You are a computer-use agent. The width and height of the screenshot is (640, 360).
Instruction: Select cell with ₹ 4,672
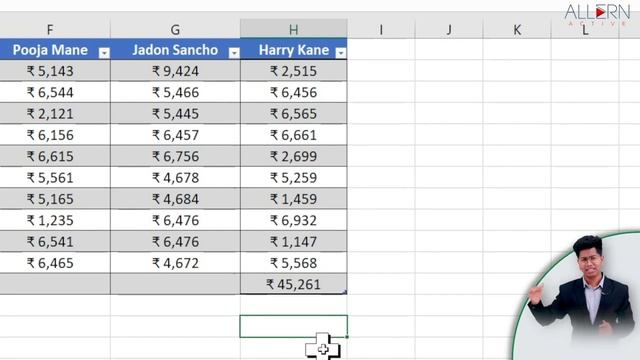pos(175,263)
